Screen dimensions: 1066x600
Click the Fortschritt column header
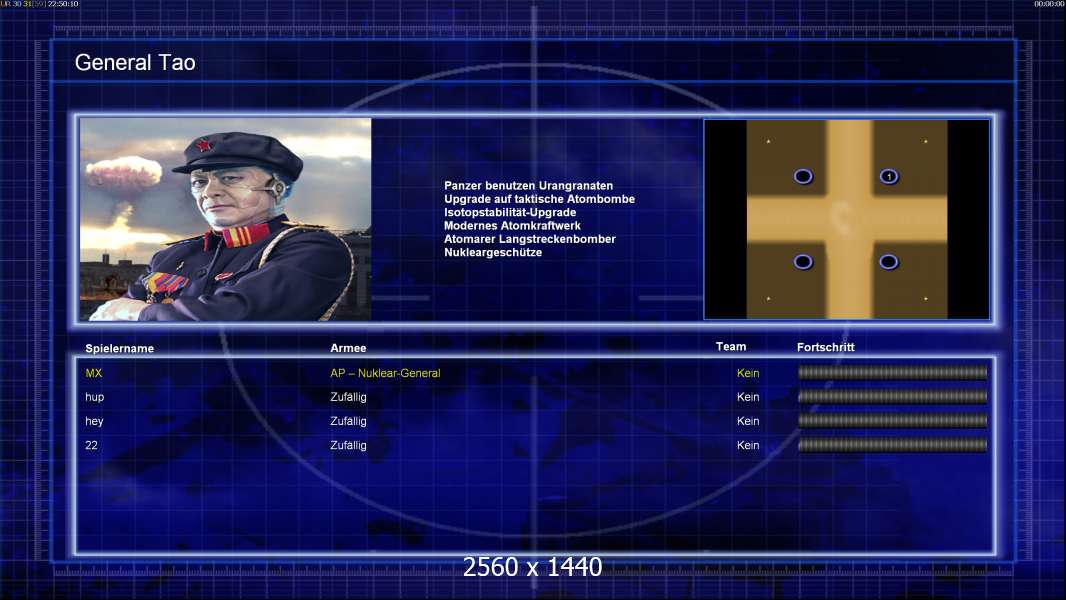[825, 347]
